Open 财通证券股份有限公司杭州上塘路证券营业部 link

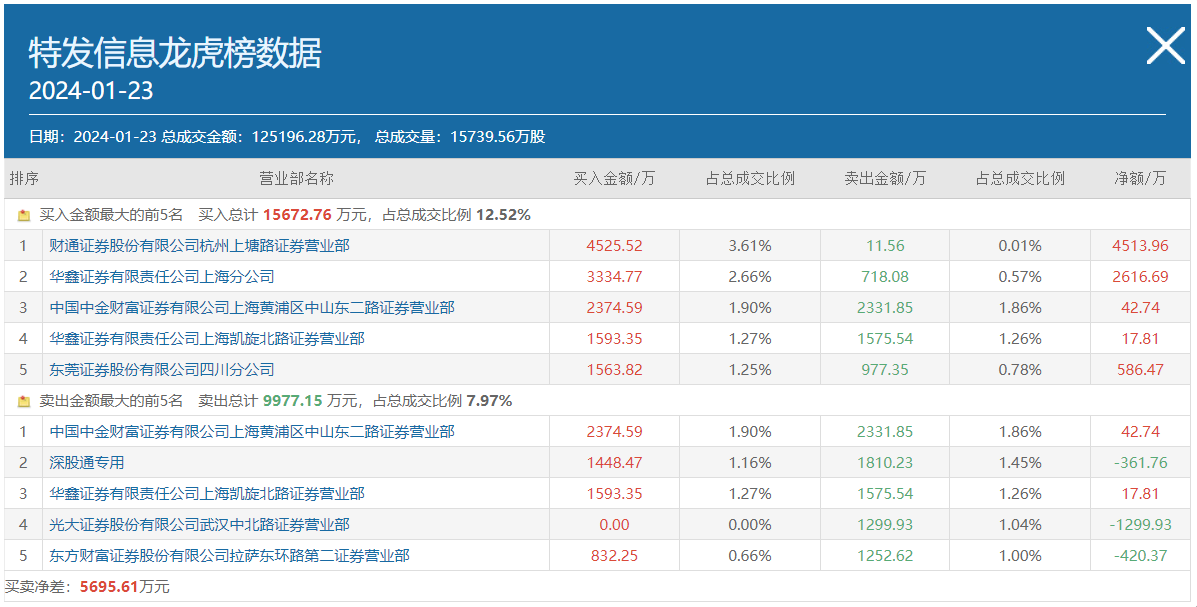click(x=199, y=246)
